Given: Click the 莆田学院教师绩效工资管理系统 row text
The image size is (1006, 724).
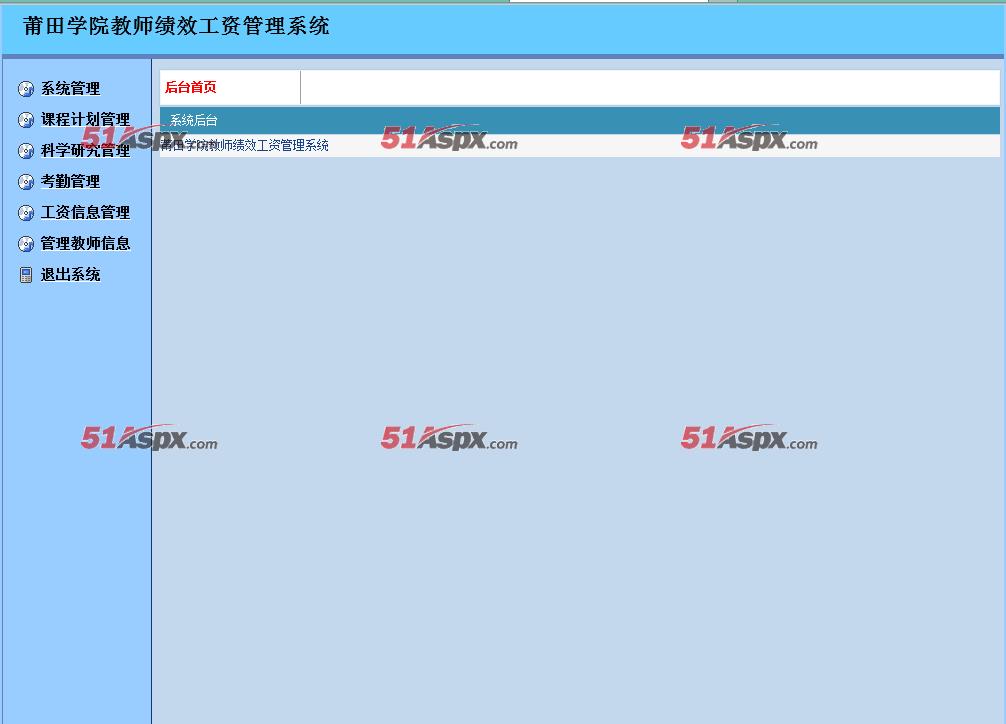Looking at the screenshot, I should coord(244,146).
